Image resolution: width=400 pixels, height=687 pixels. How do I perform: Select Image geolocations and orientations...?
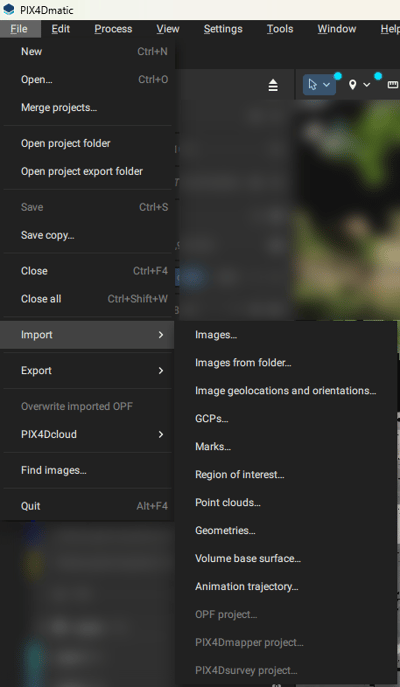tap(286, 391)
